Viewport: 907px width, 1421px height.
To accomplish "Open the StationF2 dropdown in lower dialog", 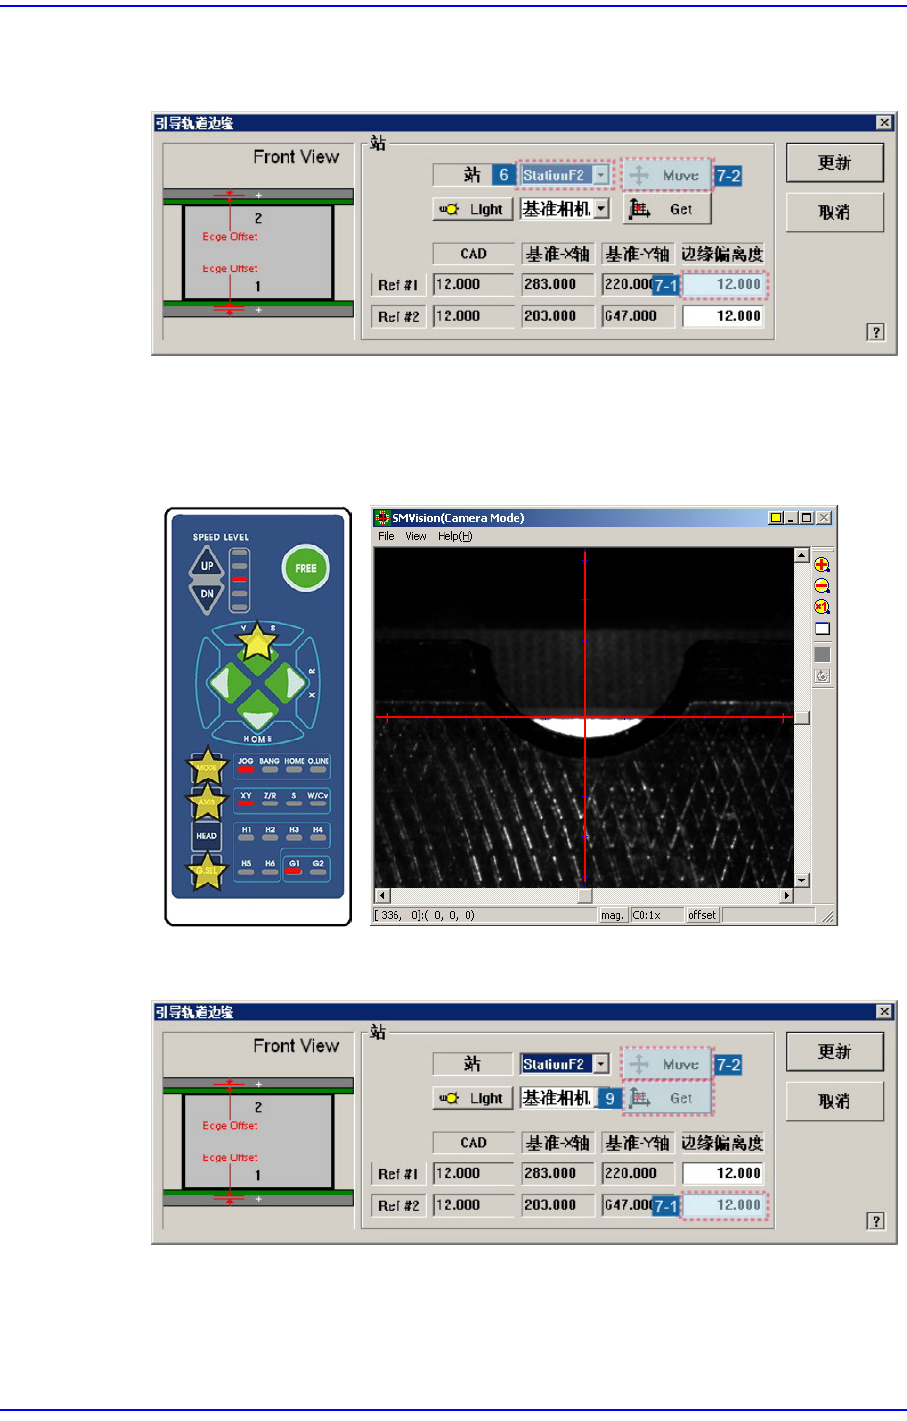I will [600, 1064].
